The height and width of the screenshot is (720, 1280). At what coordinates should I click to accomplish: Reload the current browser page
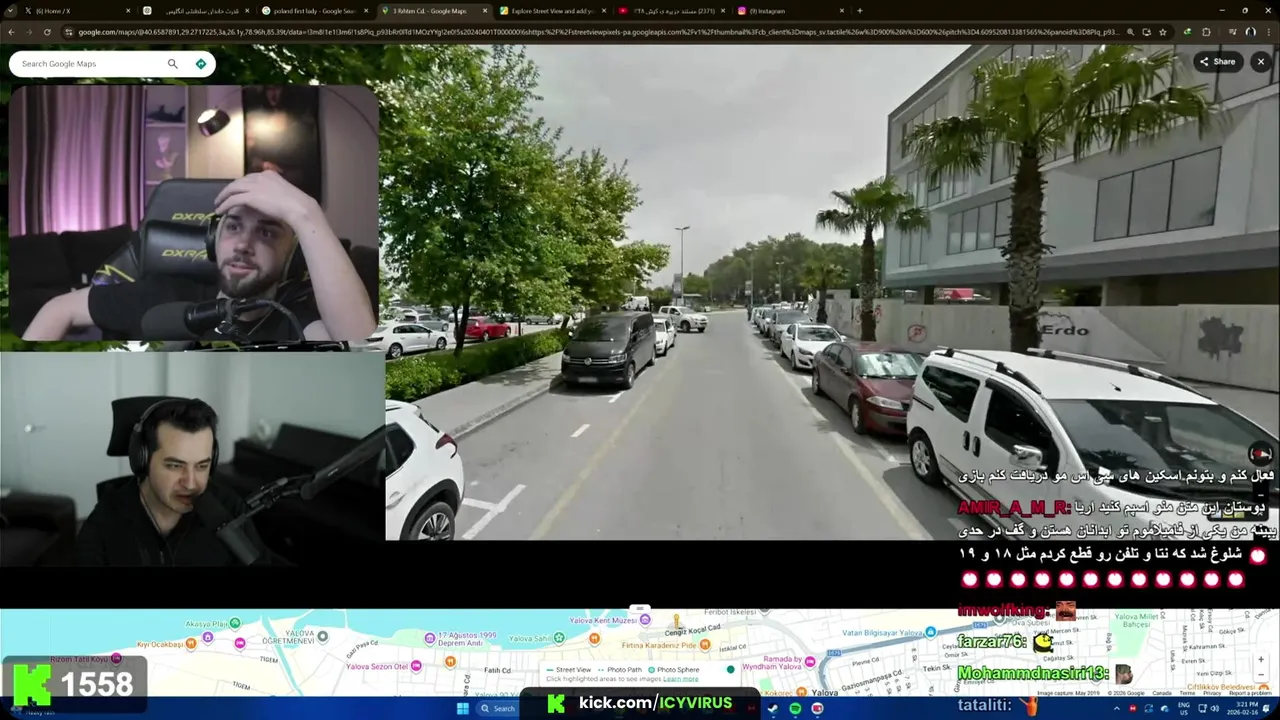pyautogui.click(x=47, y=32)
